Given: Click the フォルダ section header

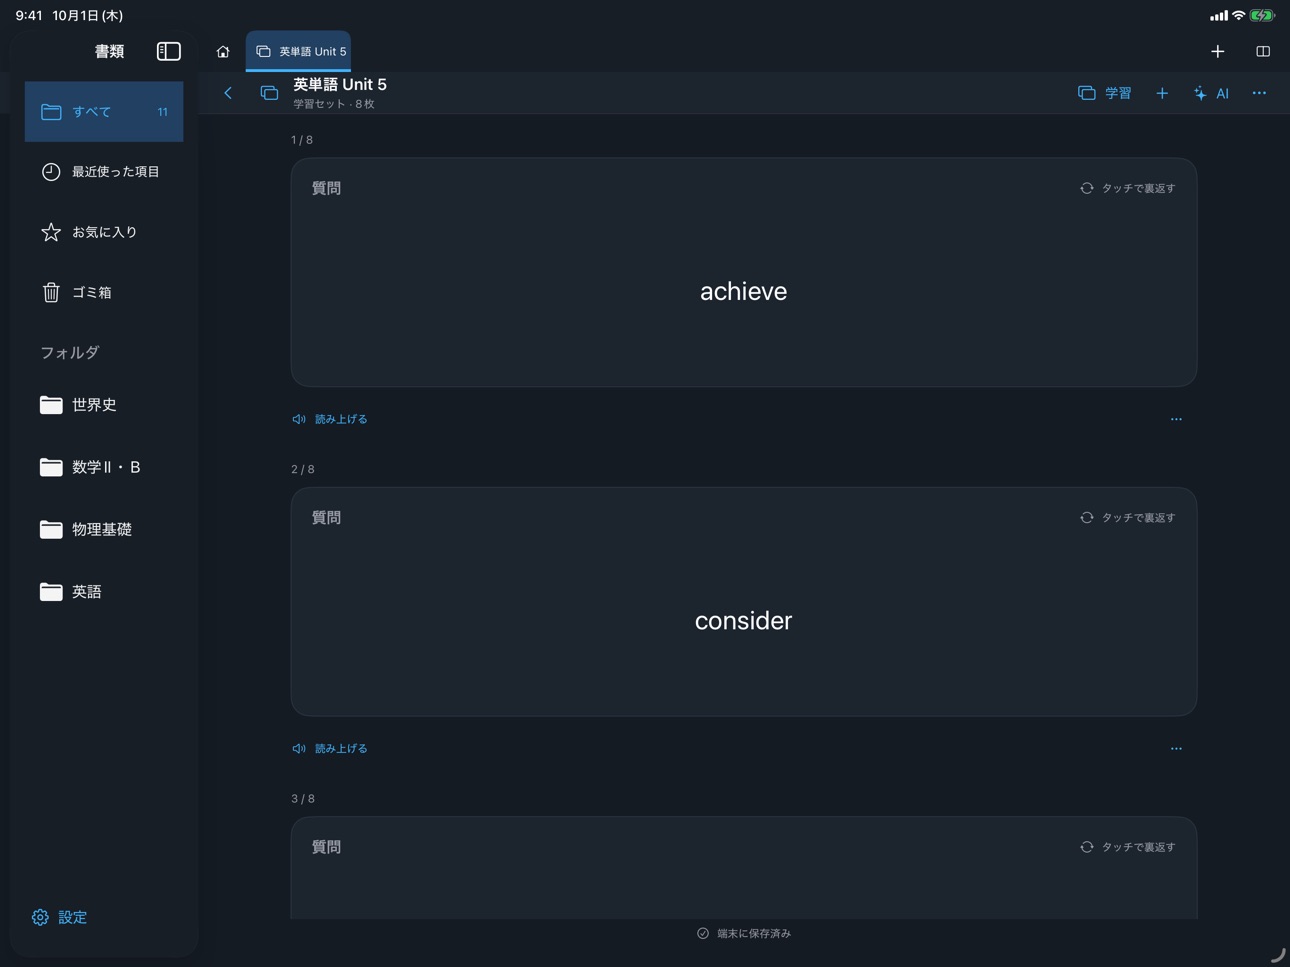Looking at the screenshot, I should (x=70, y=352).
